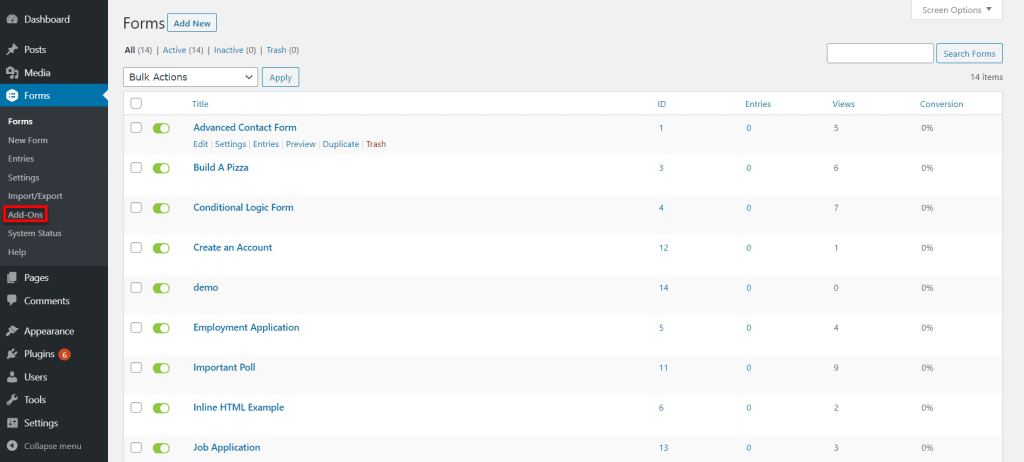Check the Conditional Logic Form checkbox
1024x462 pixels.
point(136,208)
